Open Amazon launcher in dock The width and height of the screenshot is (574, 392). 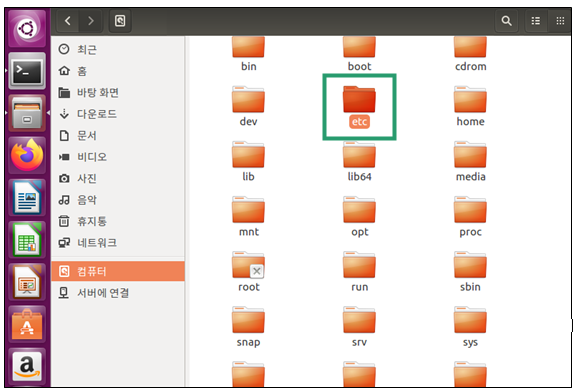point(27,366)
